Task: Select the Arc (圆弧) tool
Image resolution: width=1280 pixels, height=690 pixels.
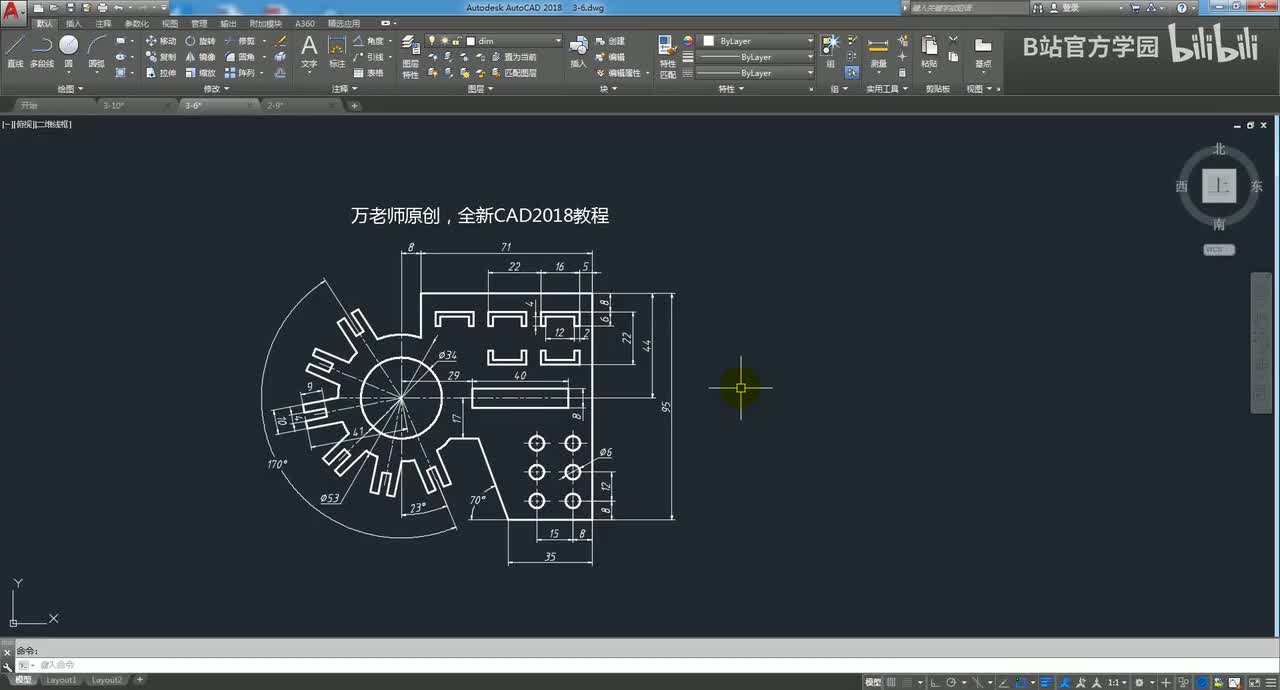Action: [96, 51]
